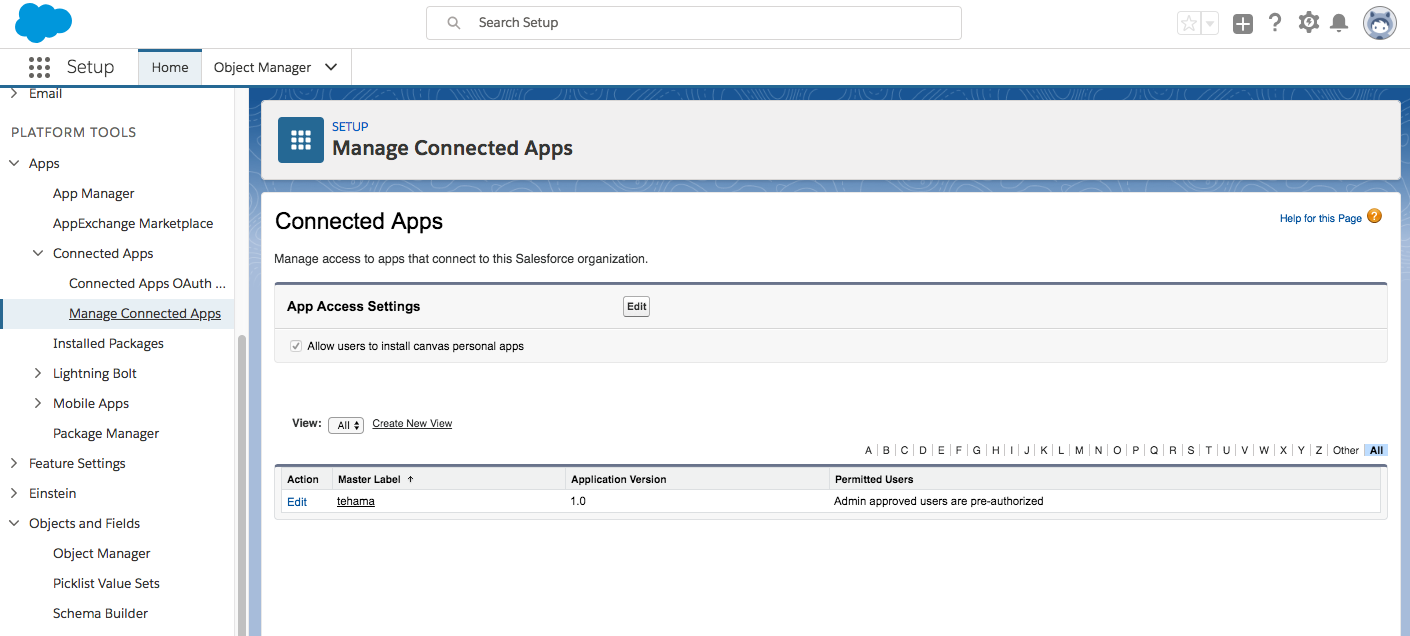Collapse the Objects and Fields section
This screenshot has height=636, width=1410.
point(14,523)
